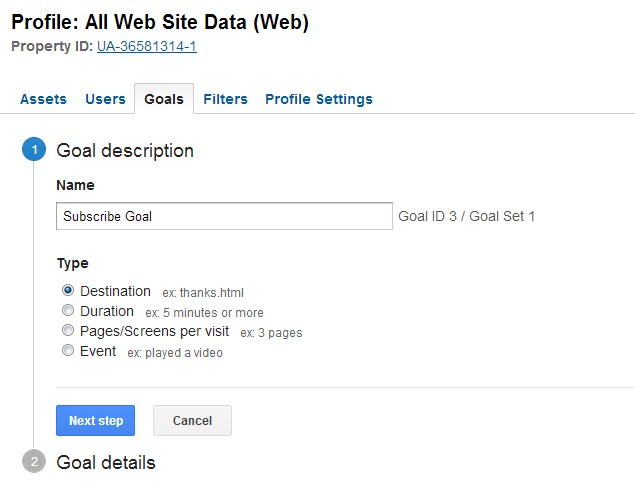Switch to the Users tab

click(105, 99)
